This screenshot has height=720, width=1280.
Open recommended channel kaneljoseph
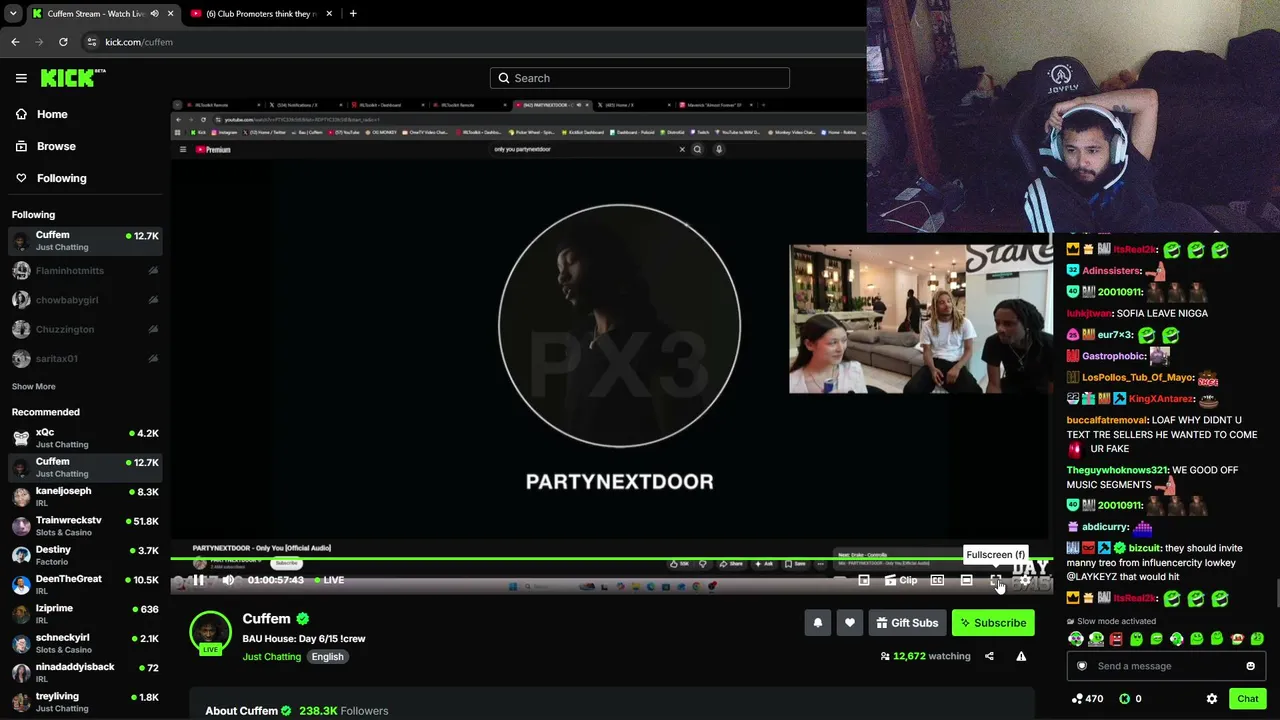[x=85, y=497]
